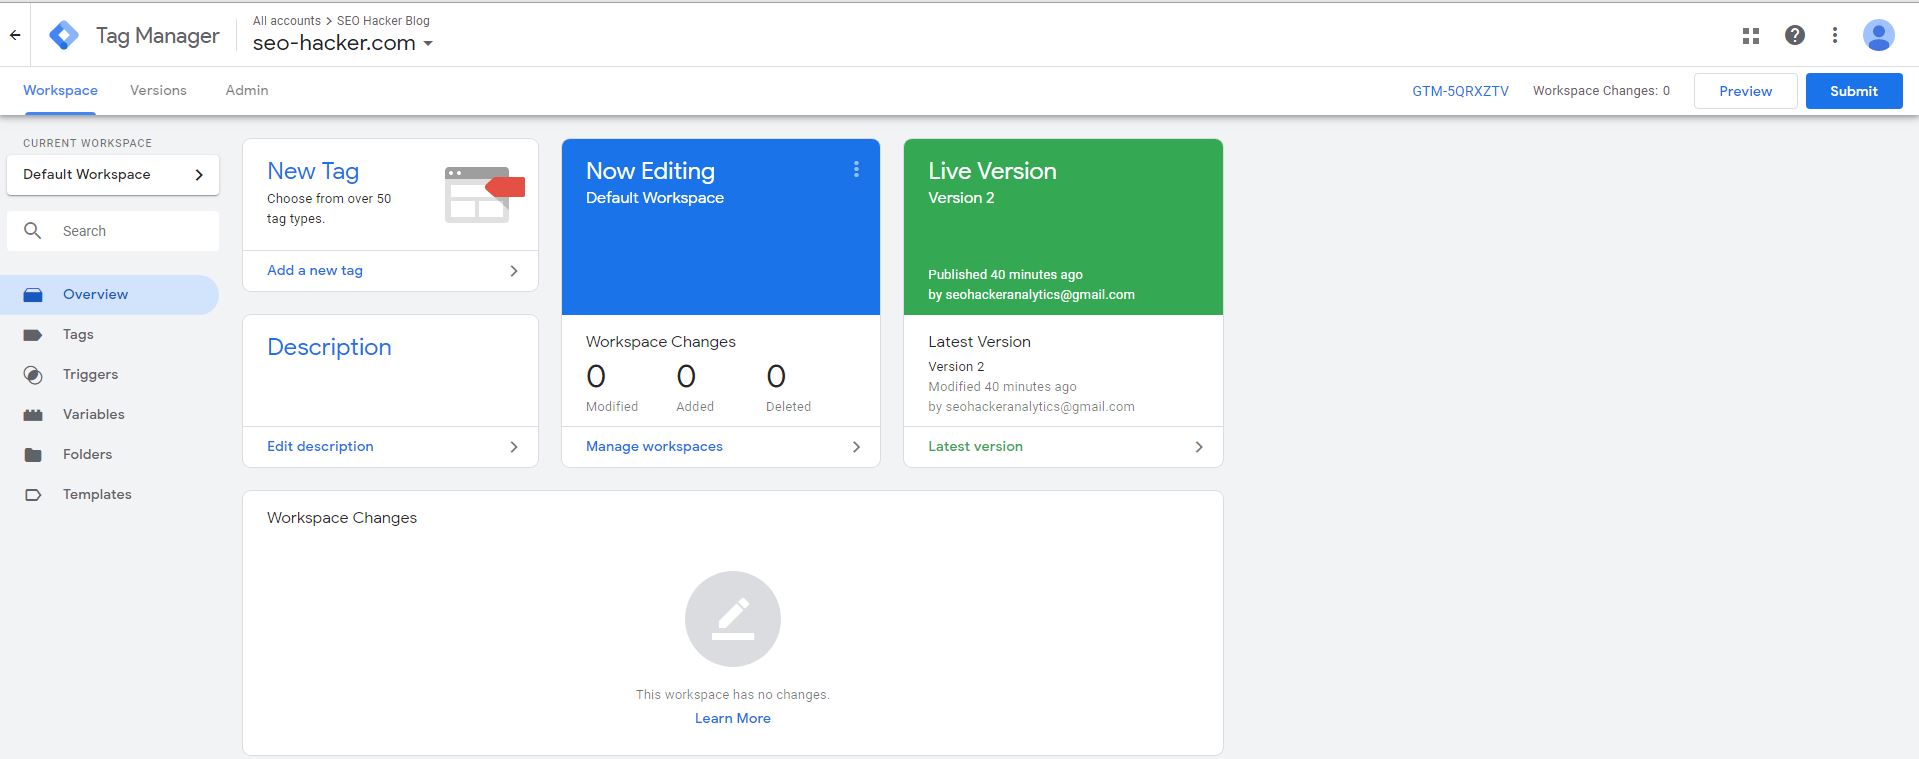Open the three-dot menu in top bar

click(1834, 35)
